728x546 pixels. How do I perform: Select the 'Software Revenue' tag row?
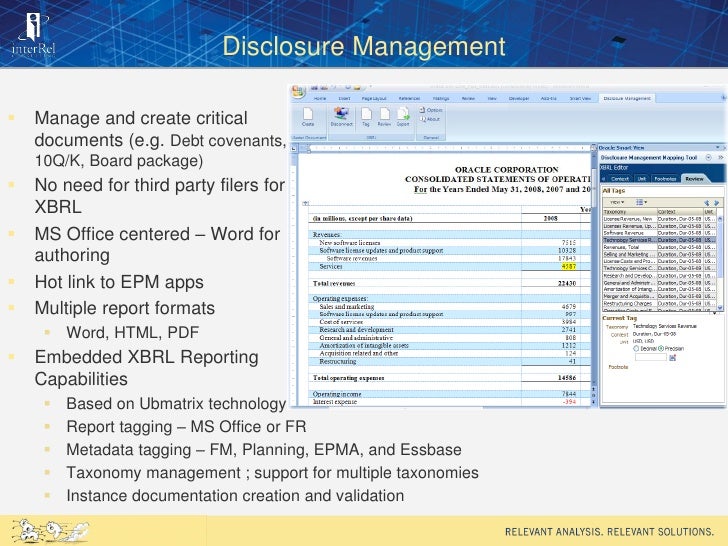pos(659,233)
